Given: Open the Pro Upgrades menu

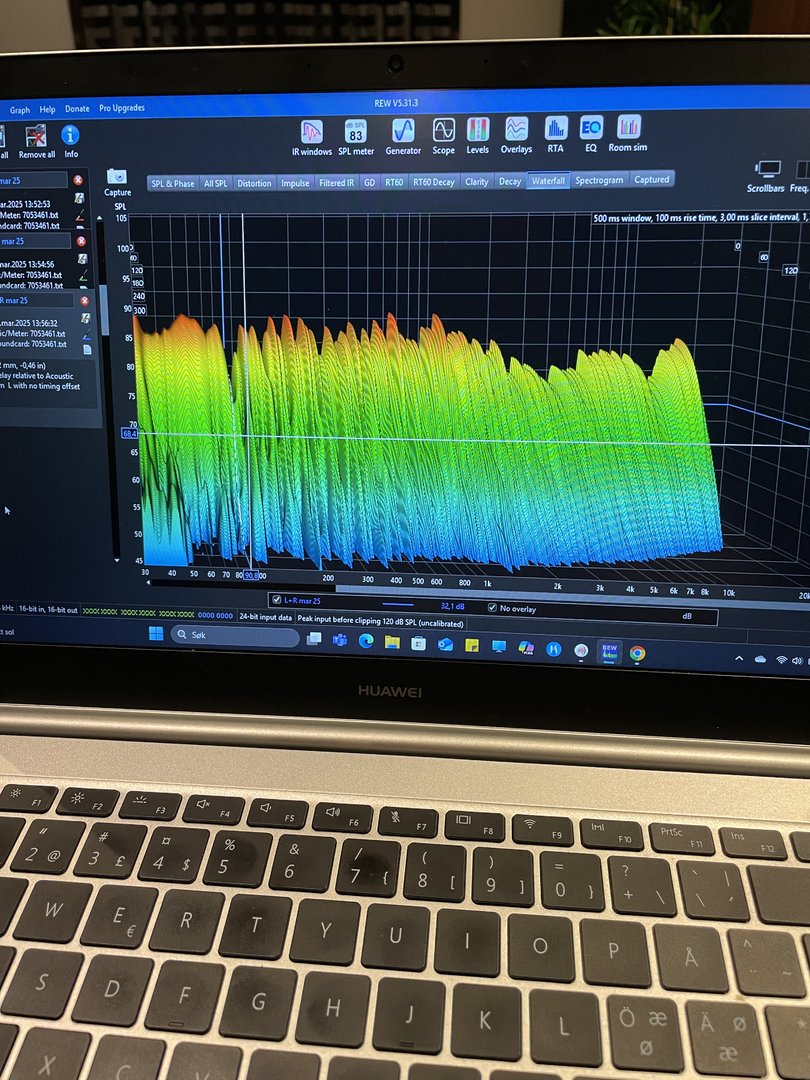Looking at the screenshot, I should pos(122,108).
